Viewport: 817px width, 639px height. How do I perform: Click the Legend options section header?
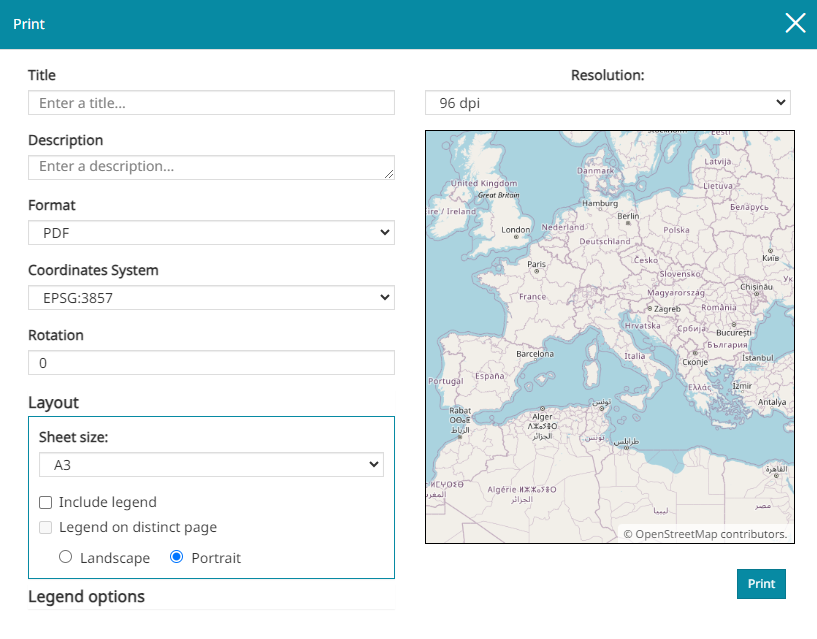tap(87, 597)
